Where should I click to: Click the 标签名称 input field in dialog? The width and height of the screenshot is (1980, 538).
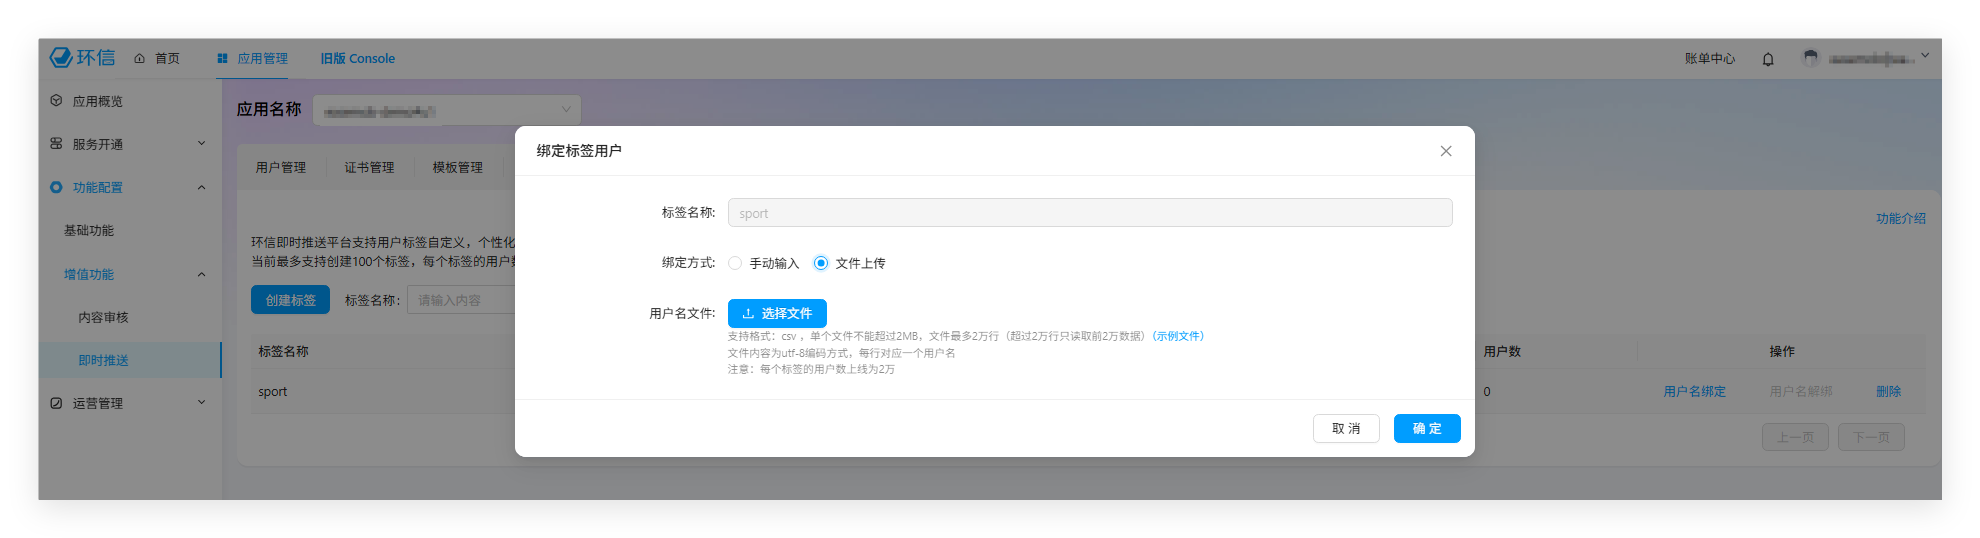pyautogui.click(x=1089, y=213)
